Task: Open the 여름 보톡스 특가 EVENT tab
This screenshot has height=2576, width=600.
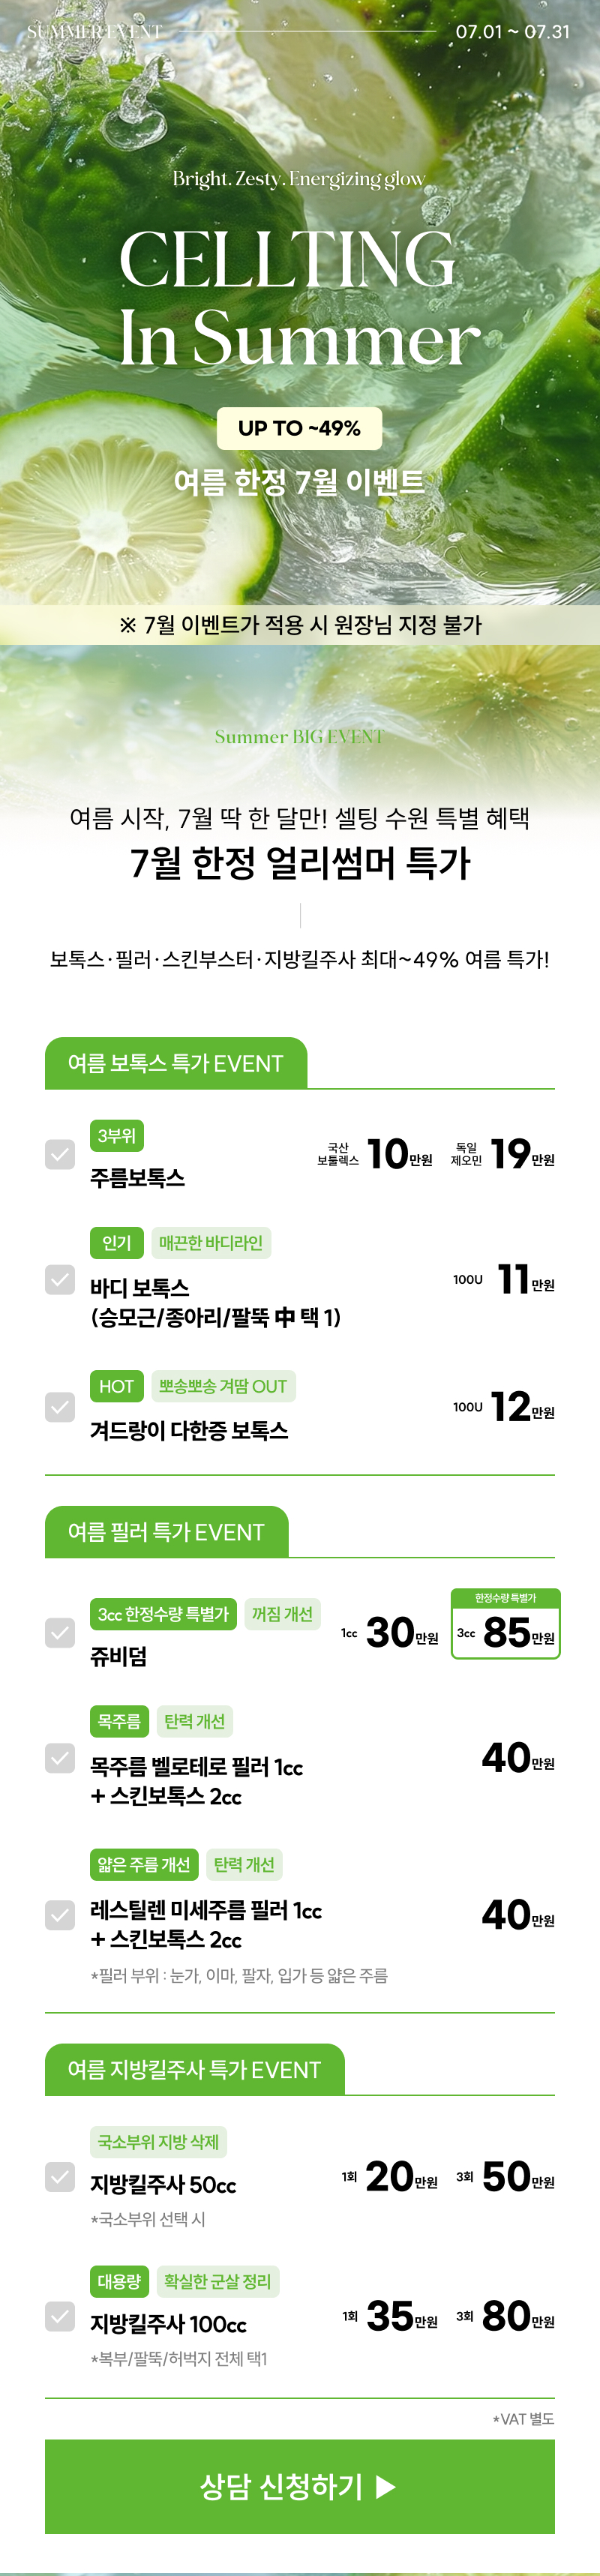Action: coord(176,1063)
